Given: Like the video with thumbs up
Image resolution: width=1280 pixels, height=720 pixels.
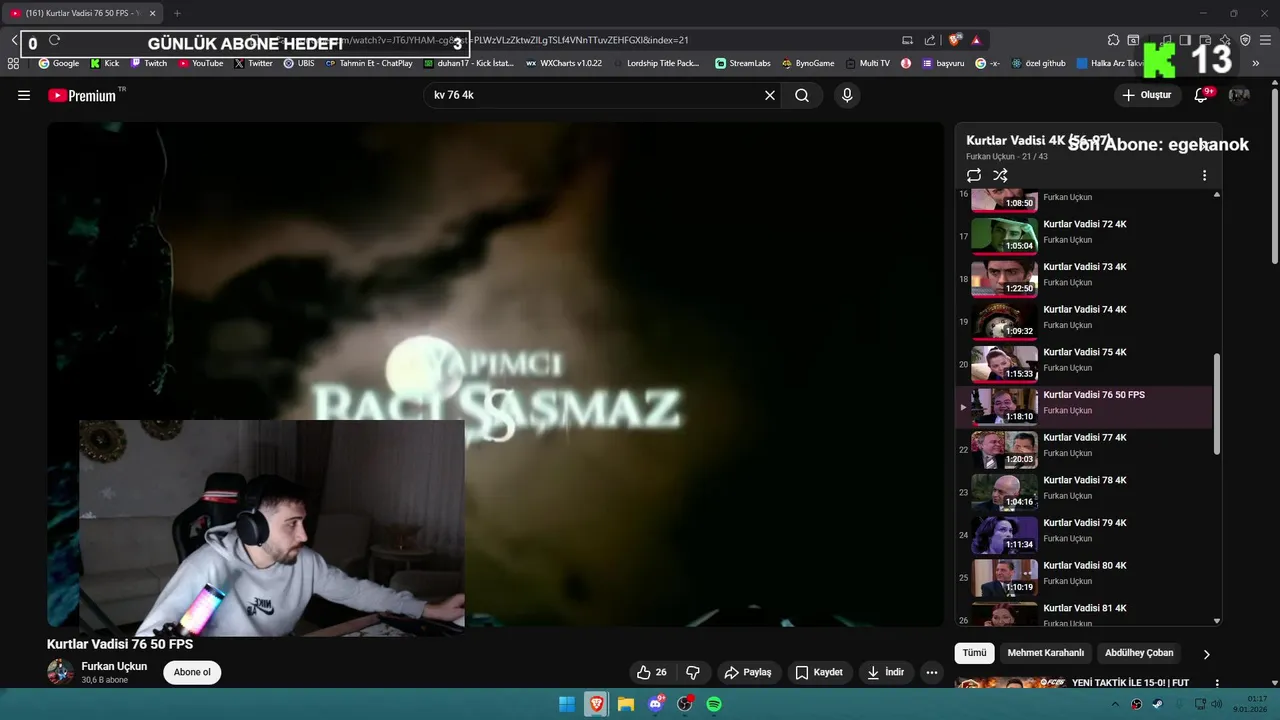Looking at the screenshot, I should coord(653,672).
